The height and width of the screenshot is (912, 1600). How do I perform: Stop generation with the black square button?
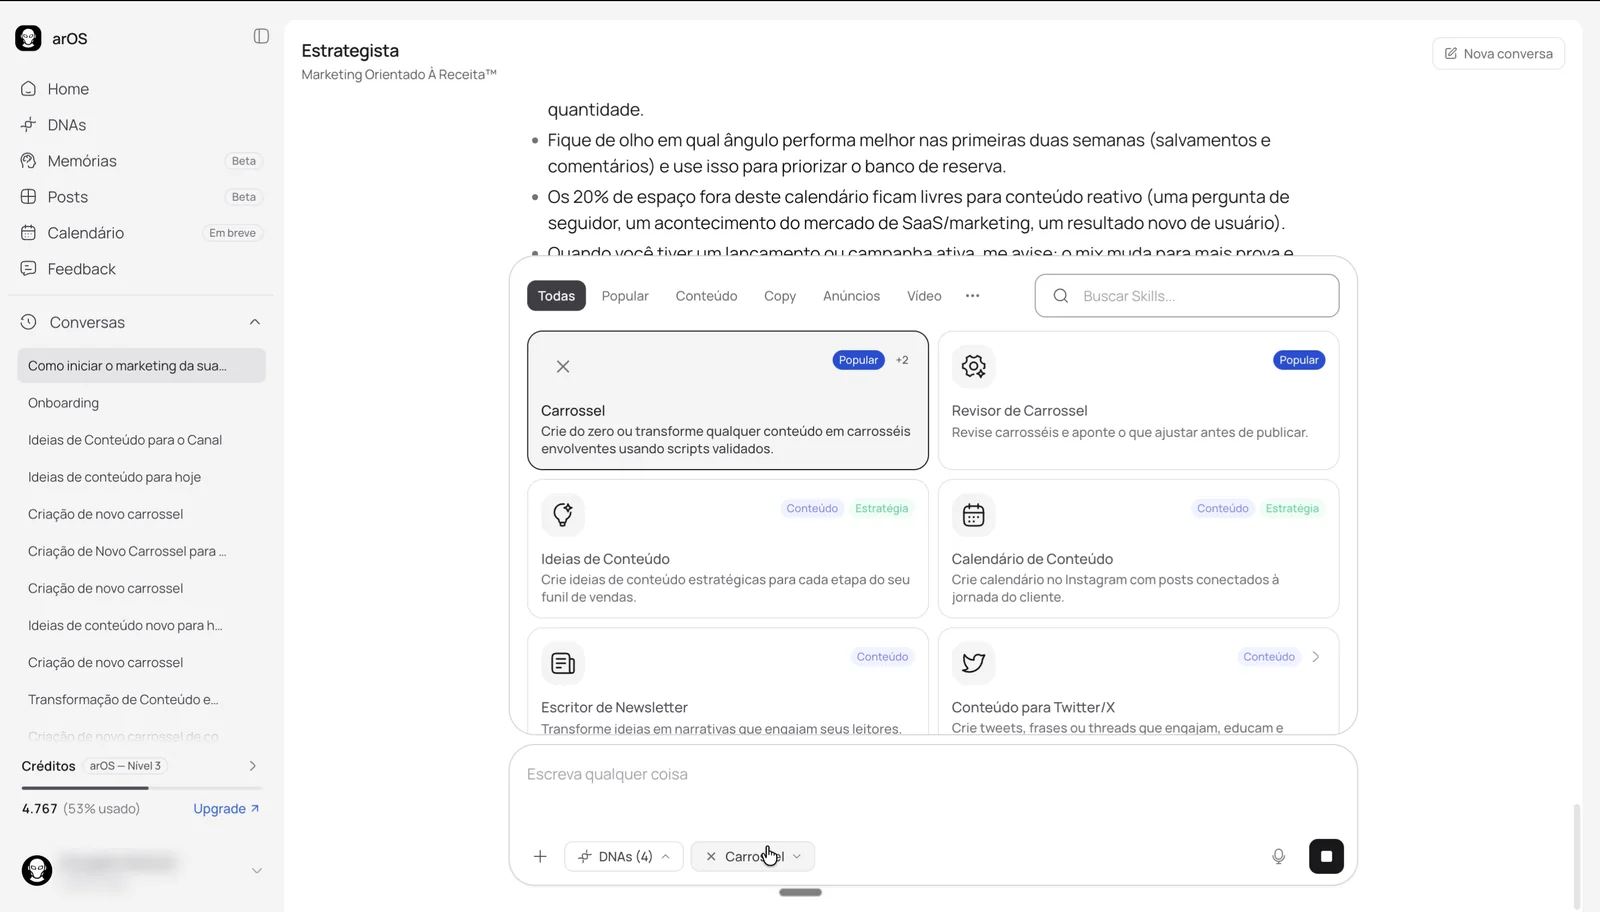(x=1326, y=856)
